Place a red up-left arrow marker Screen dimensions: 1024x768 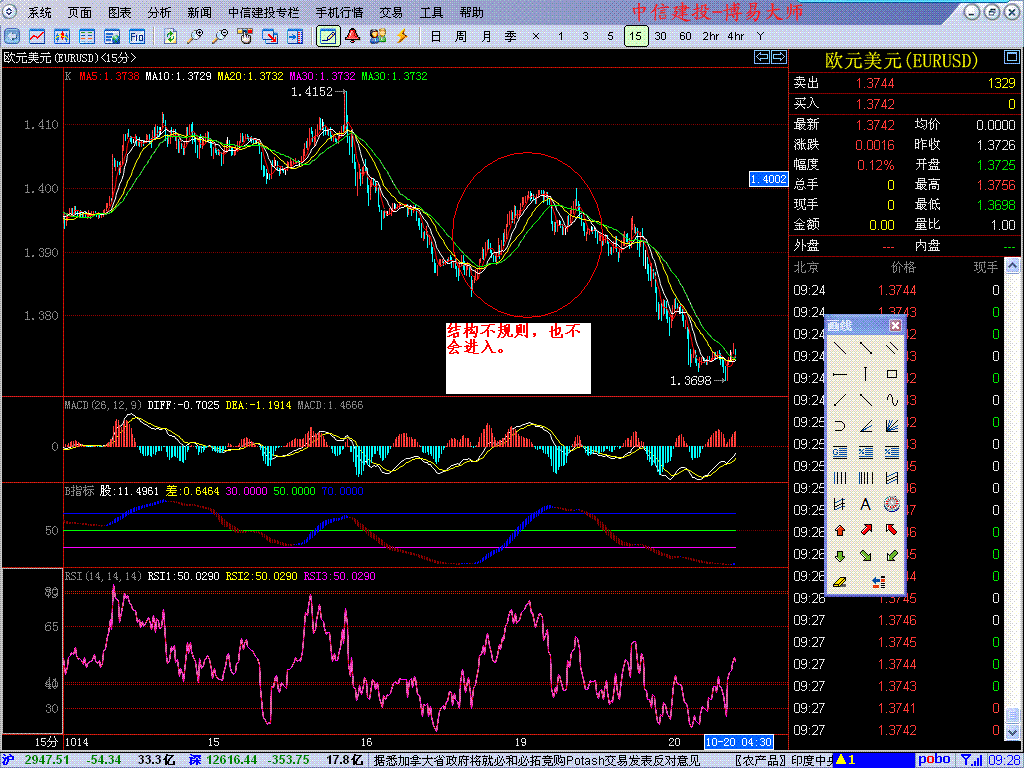(891, 530)
